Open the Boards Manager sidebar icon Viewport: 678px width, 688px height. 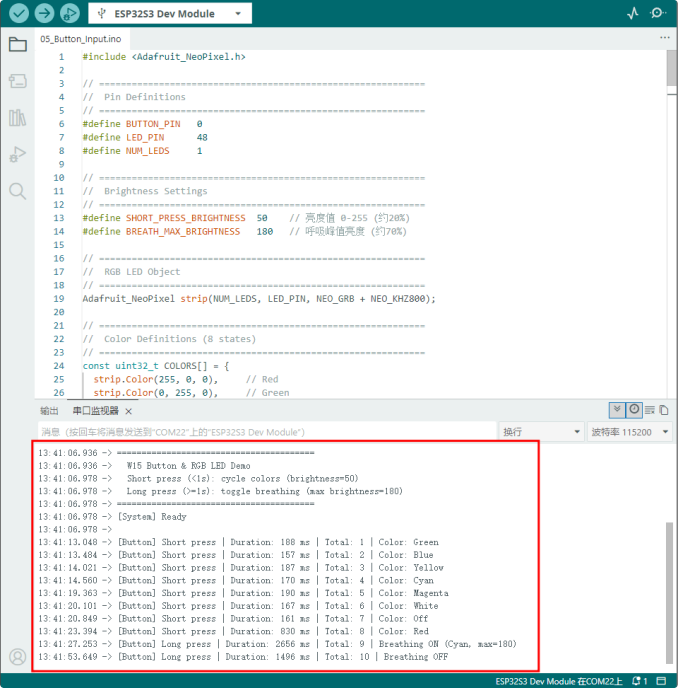point(18,81)
